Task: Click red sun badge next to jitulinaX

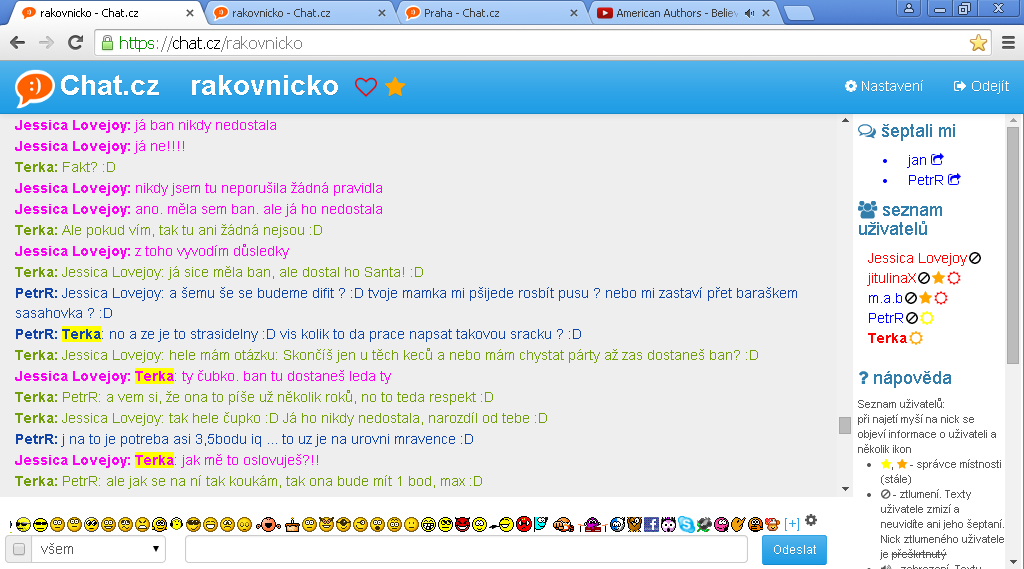Action: pos(954,278)
